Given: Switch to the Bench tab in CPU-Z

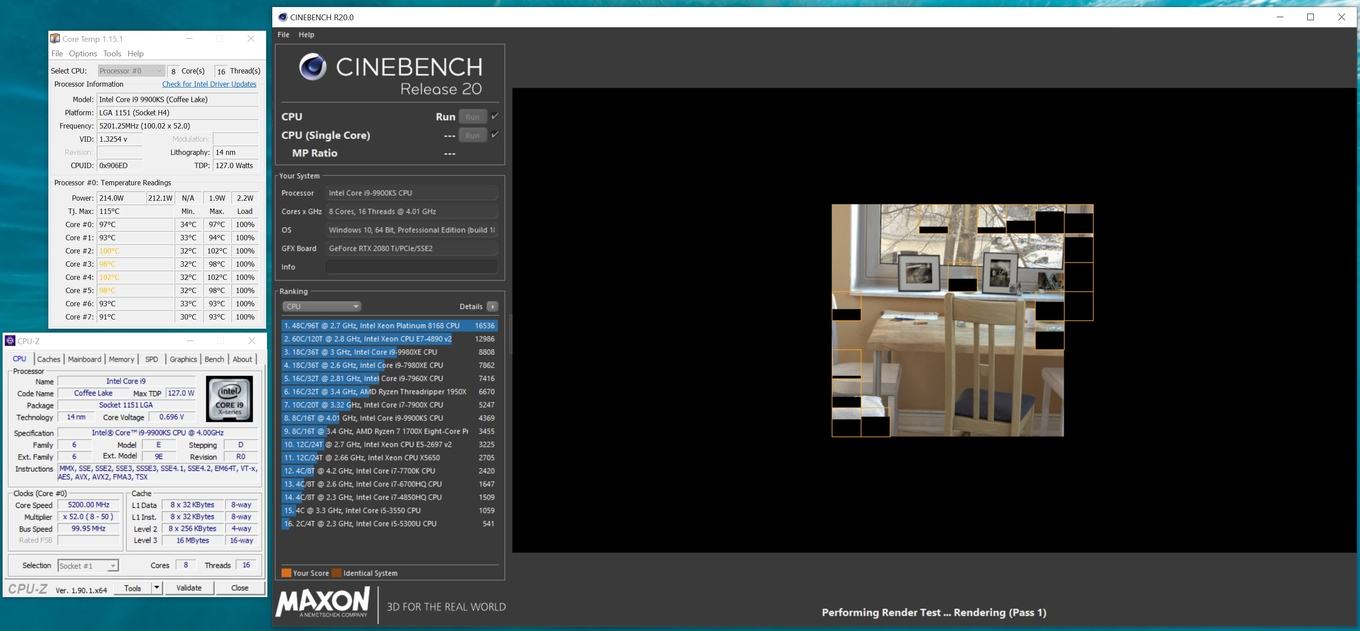Looking at the screenshot, I should [x=214, y=359].
